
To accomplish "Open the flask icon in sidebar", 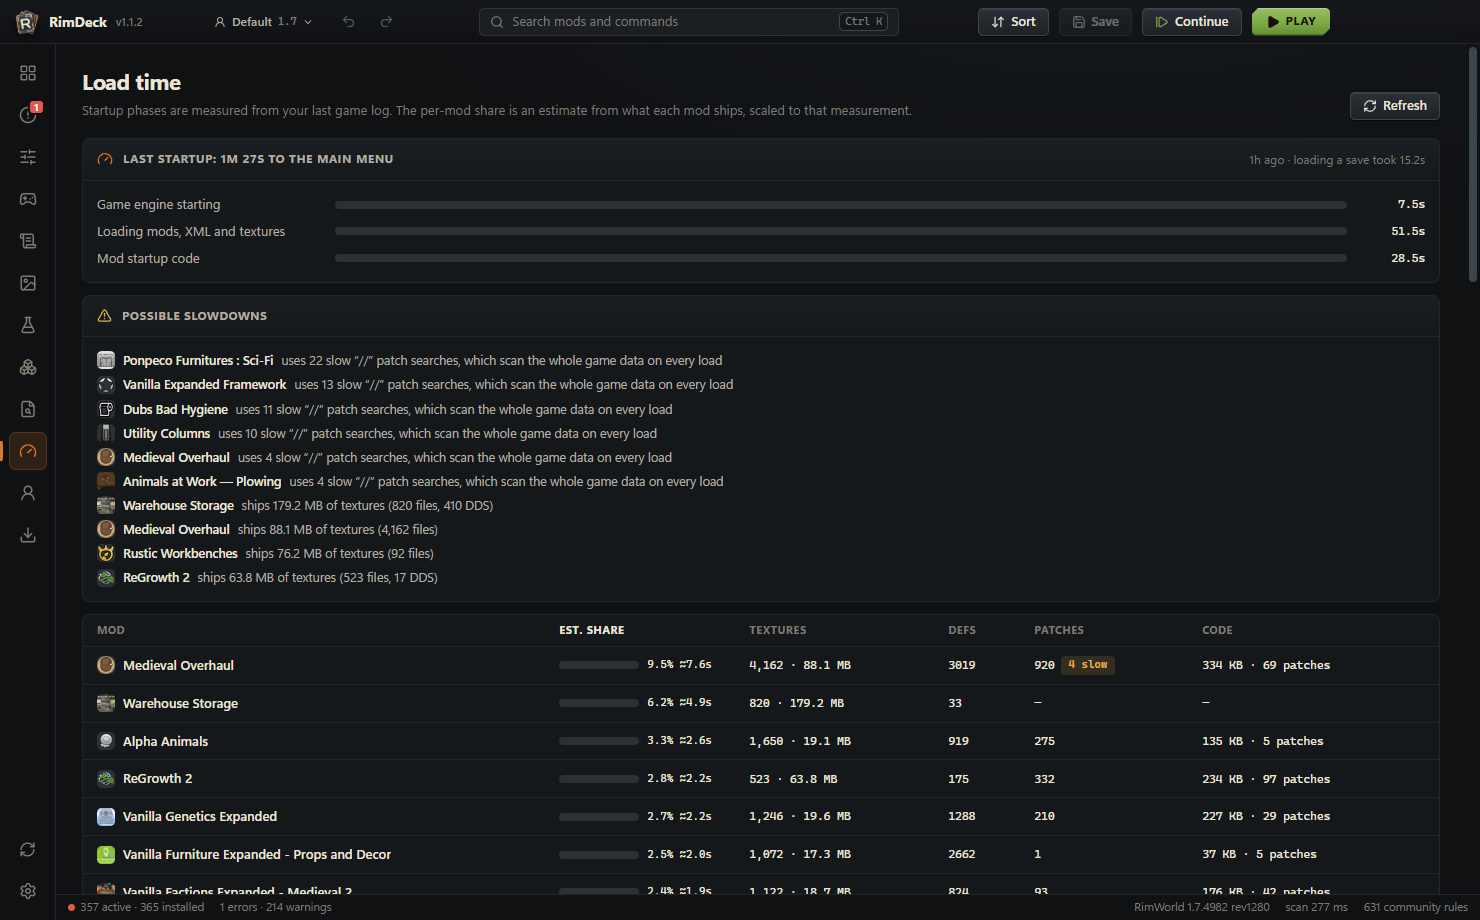I will point(28,325).
